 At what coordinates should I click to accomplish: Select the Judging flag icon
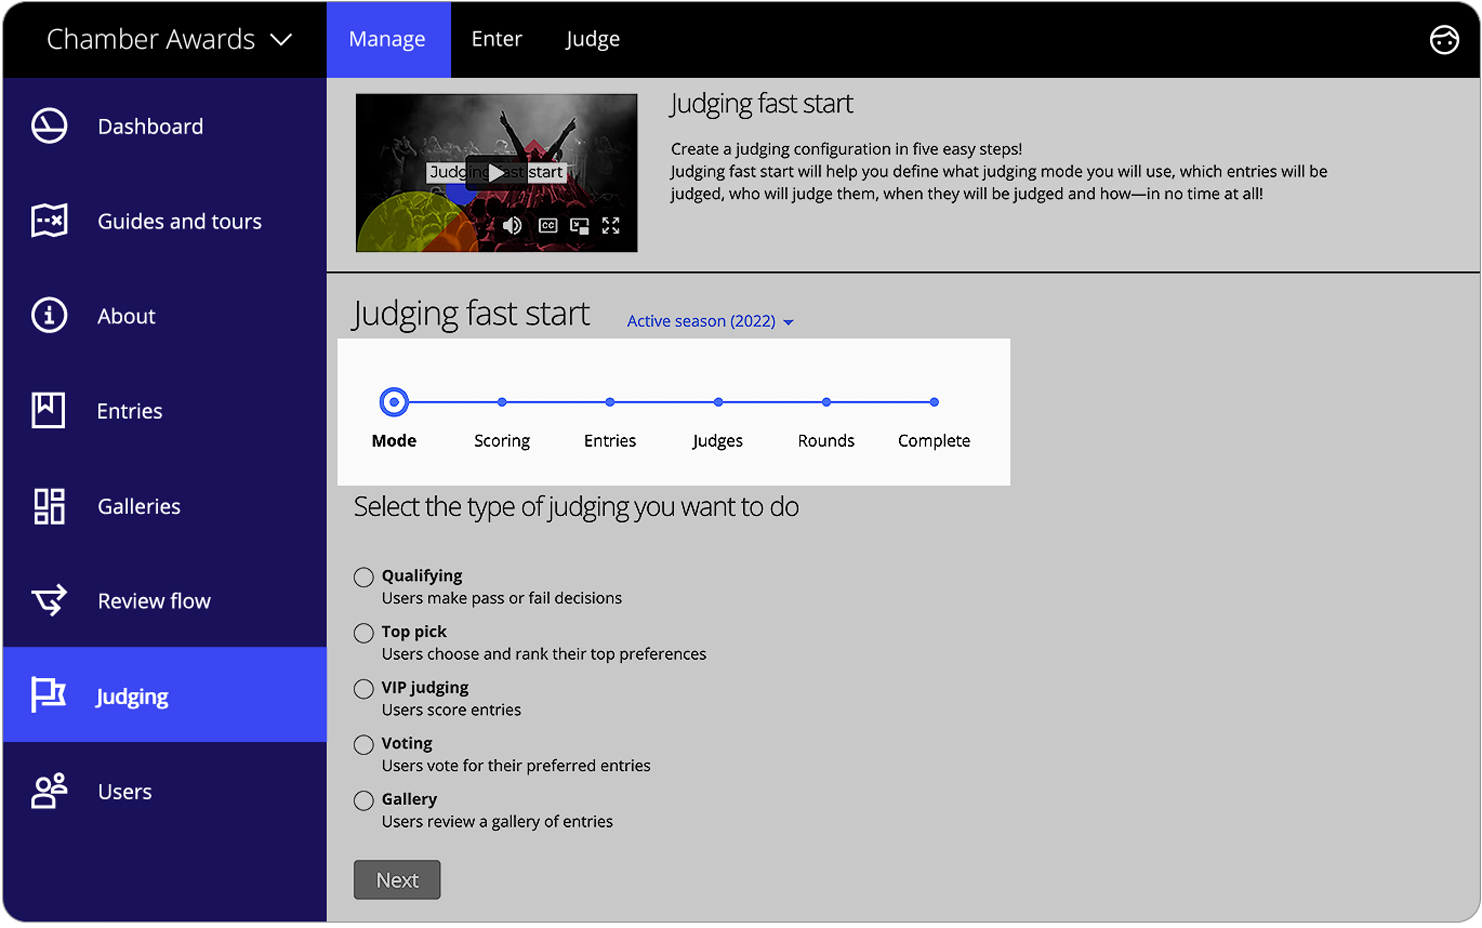tap(48, 695)
